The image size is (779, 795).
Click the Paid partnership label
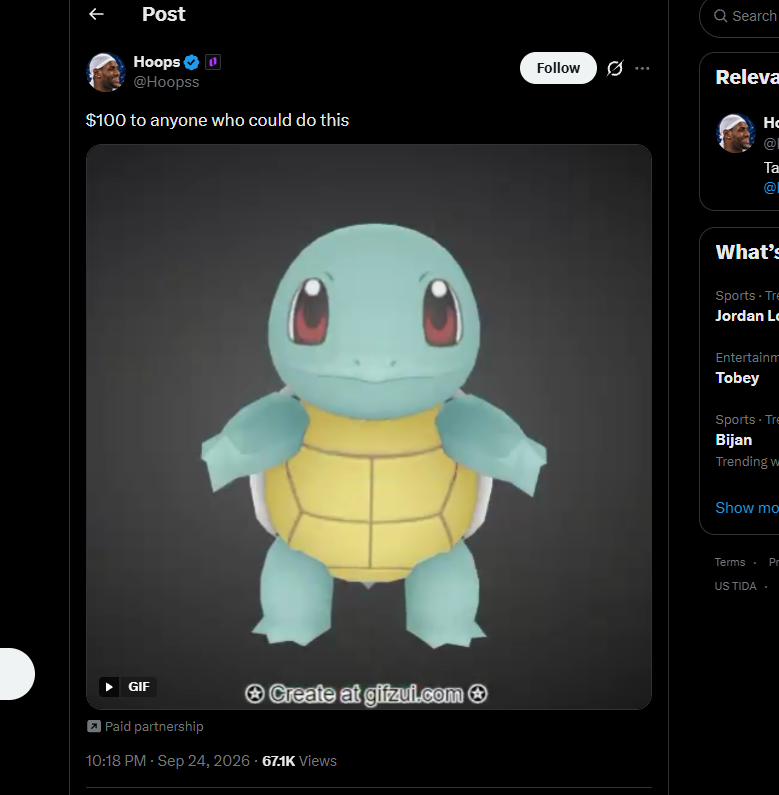pos(154,727)
